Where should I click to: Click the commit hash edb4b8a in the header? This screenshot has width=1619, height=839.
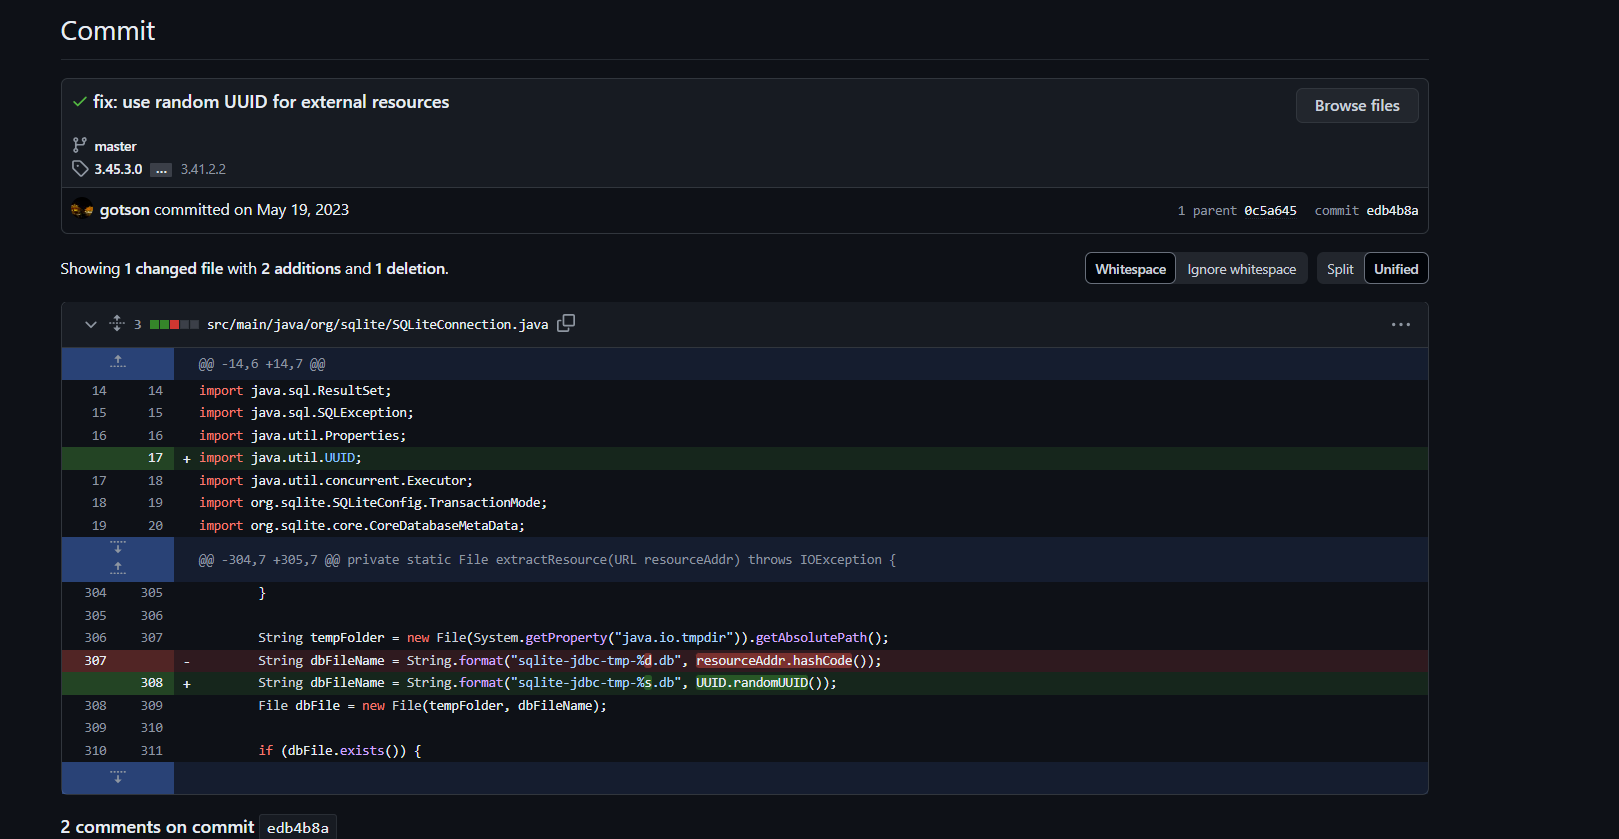click(x=1392, y=211)
